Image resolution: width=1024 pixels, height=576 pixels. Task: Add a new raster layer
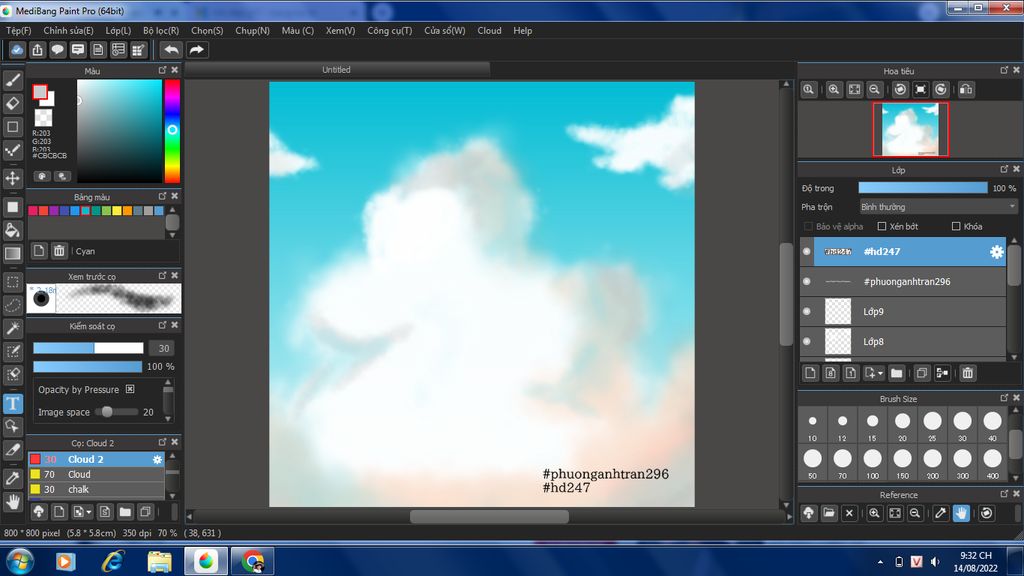point(810,373)
